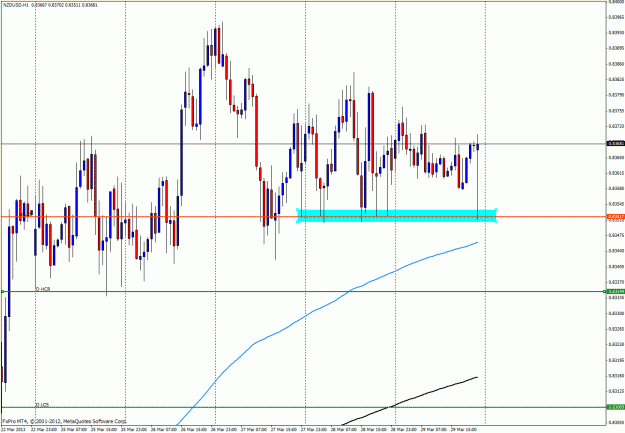This screenshot has height=433, width=625.
Task: Click the 29 Mar 15:00 time label
Action: [x=464, y=429]
